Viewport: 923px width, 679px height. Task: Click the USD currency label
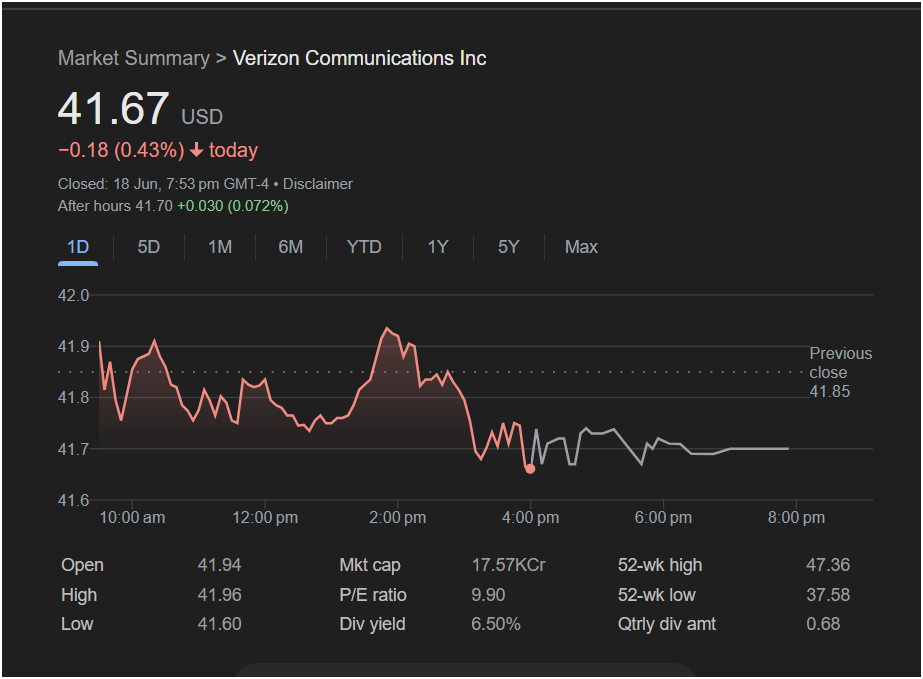click(202, 117)
